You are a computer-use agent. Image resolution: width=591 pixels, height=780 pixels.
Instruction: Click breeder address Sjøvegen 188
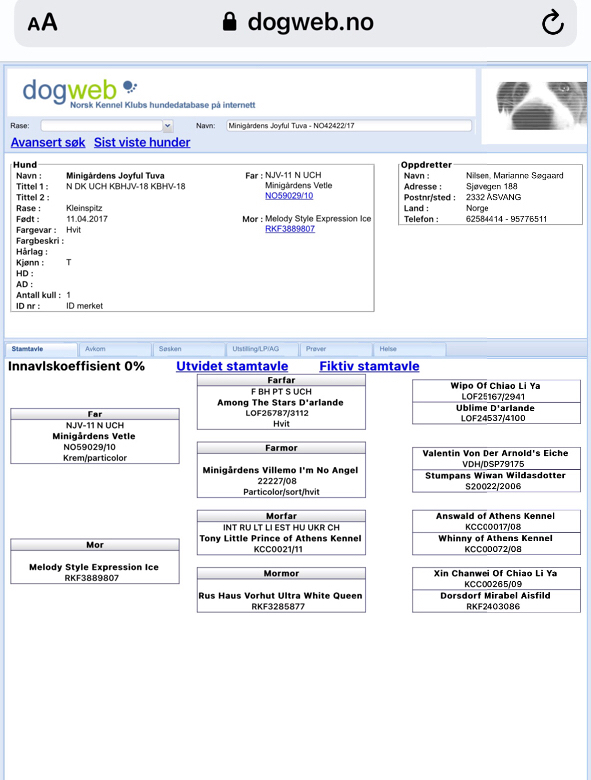[x=492, y=187]
